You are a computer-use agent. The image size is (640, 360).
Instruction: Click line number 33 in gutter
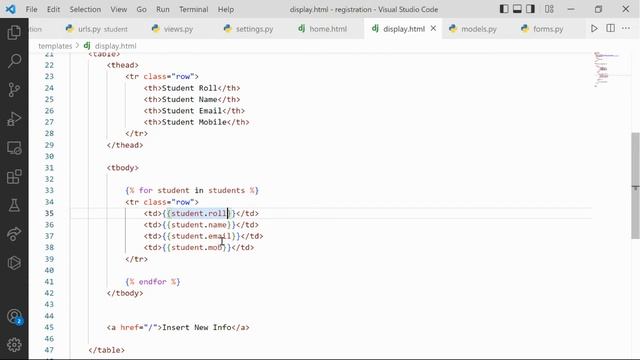tap(49, 191)
